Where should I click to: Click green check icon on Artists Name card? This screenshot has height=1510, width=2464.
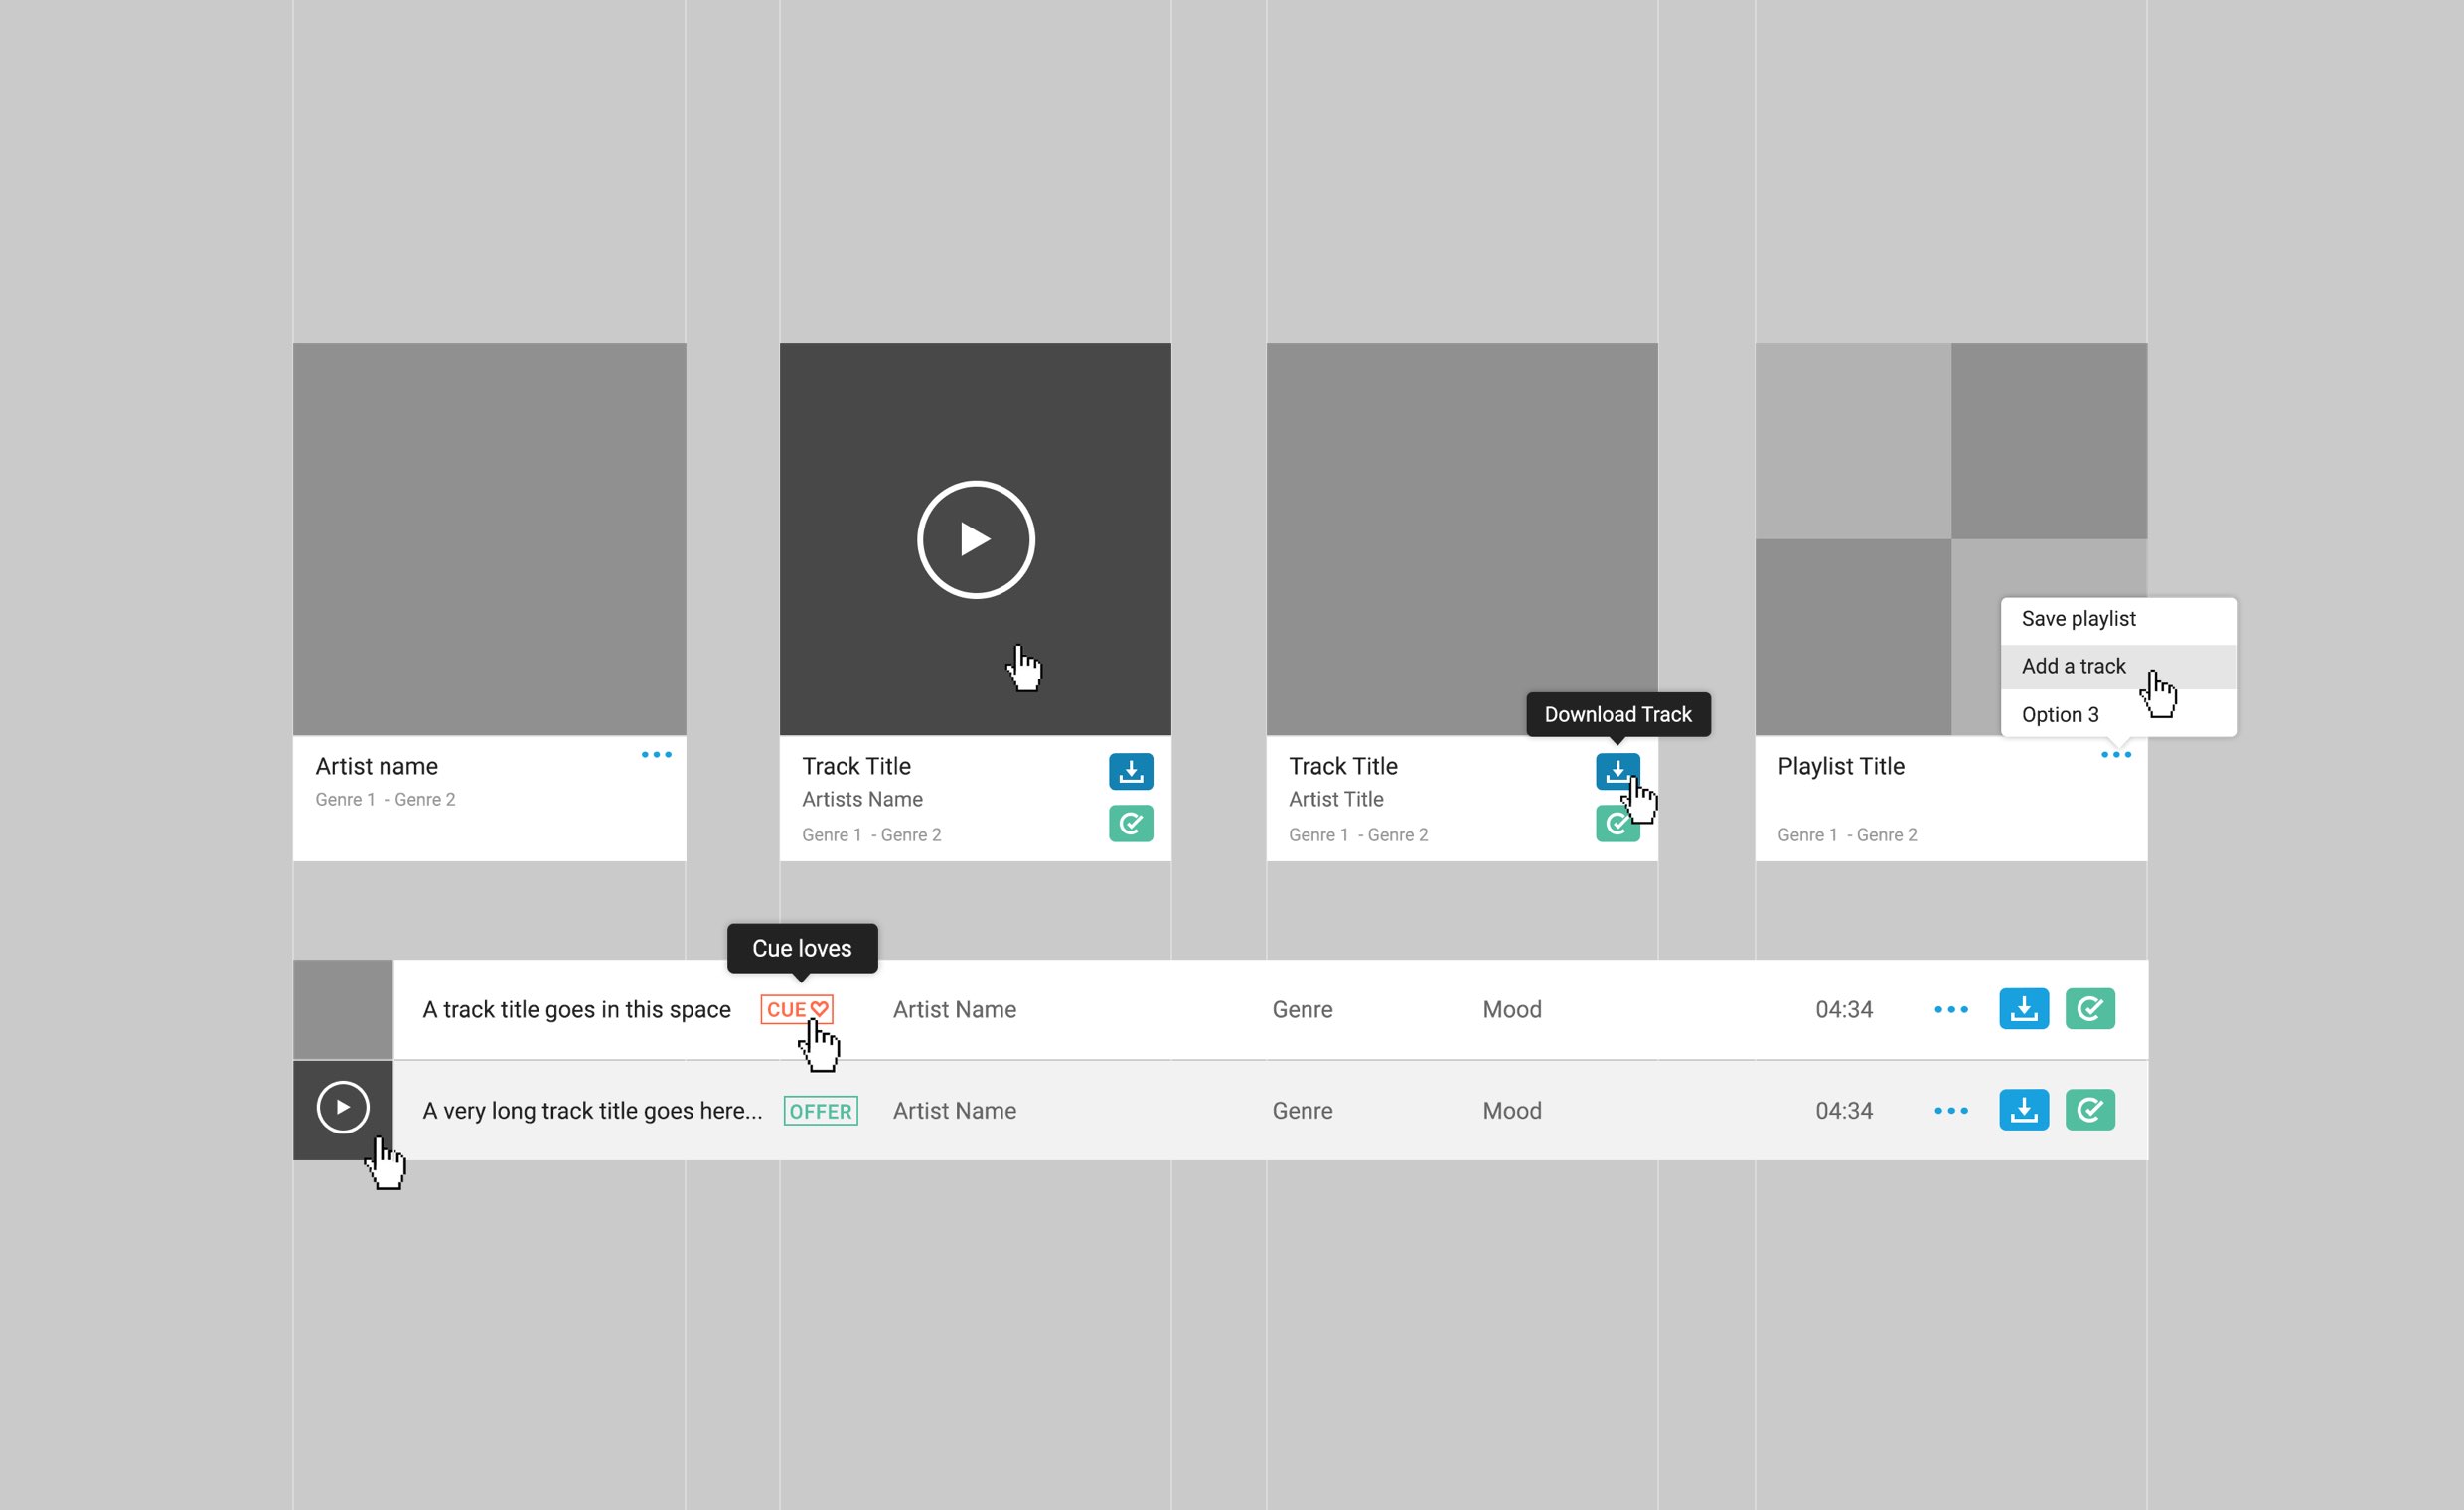[1130, 823]
